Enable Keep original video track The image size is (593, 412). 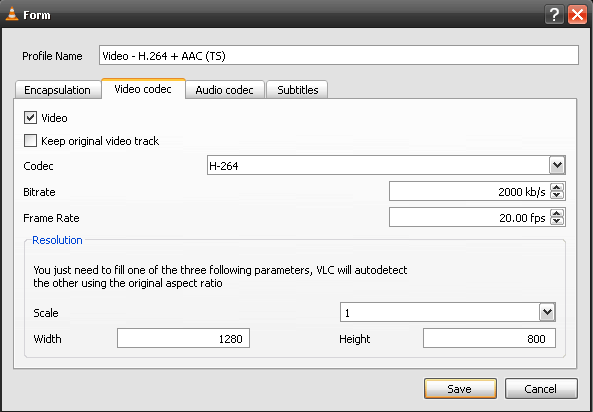30,140
